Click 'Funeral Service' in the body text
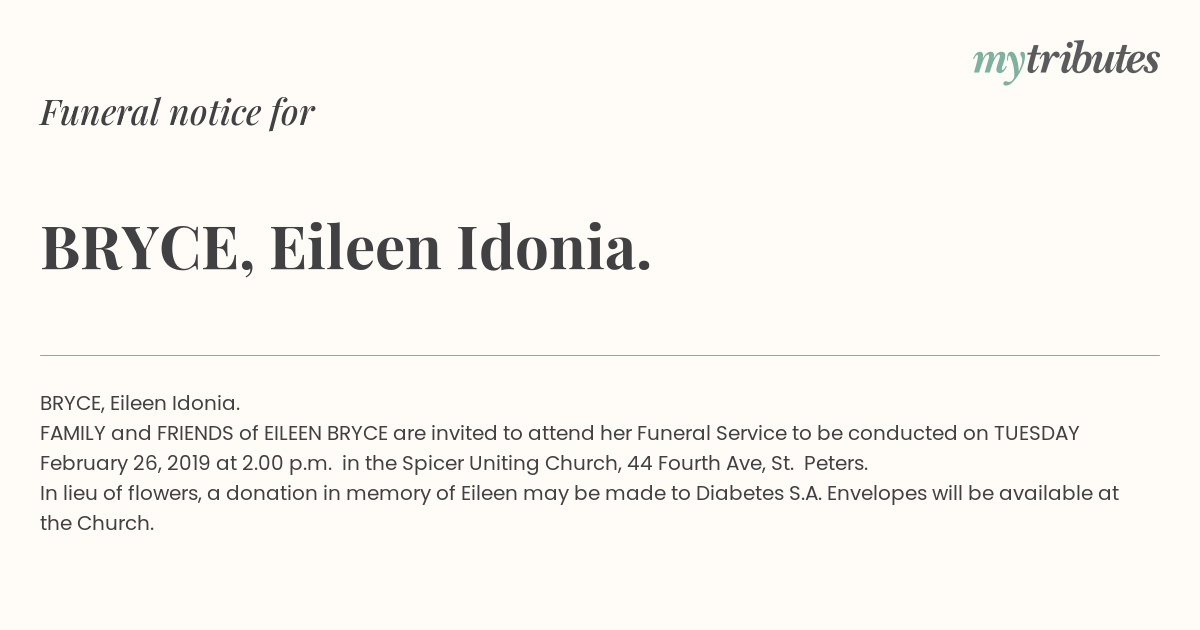 [711, 433]
